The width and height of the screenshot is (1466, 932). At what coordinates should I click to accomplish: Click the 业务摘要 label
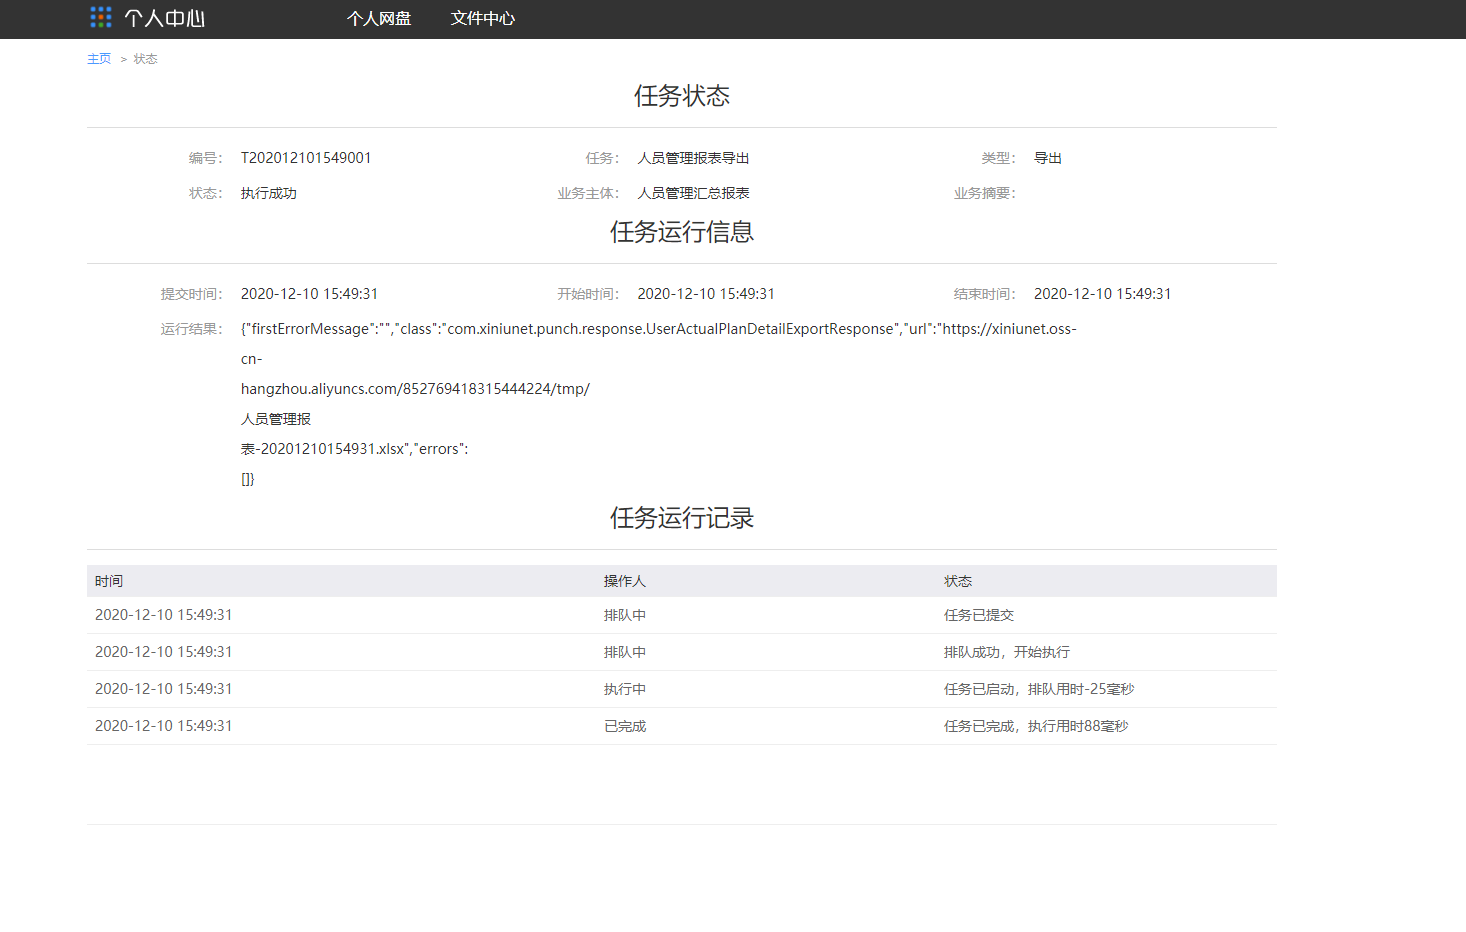tap(985, 193)
